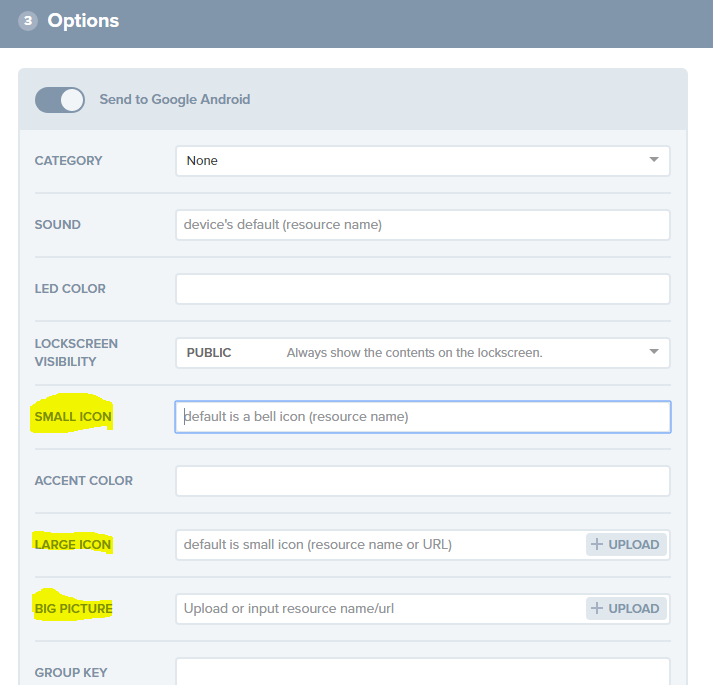The image size is (713, 685).
Task: Click the highlighted Small Icon label
Action: coord(73,417)
